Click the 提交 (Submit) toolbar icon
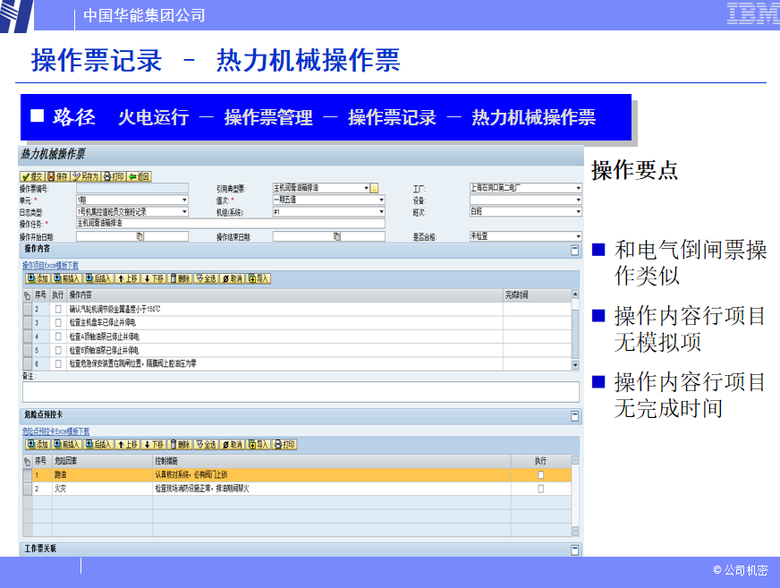Image resolution: width=780 pixels, height=588 pixels. 32,176
